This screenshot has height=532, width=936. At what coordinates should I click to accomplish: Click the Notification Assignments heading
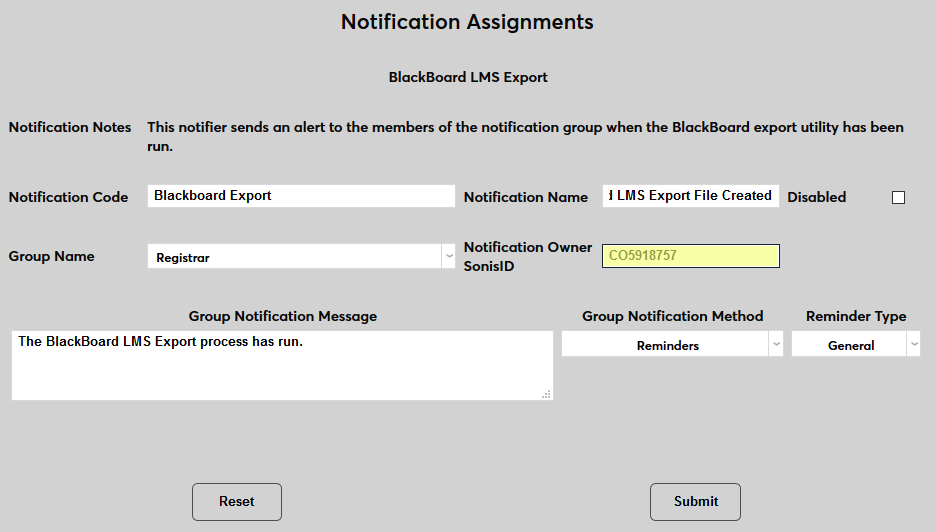467,22
